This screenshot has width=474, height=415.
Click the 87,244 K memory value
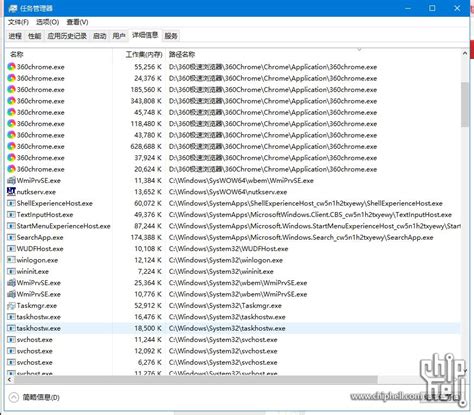(x=148, y=226)
